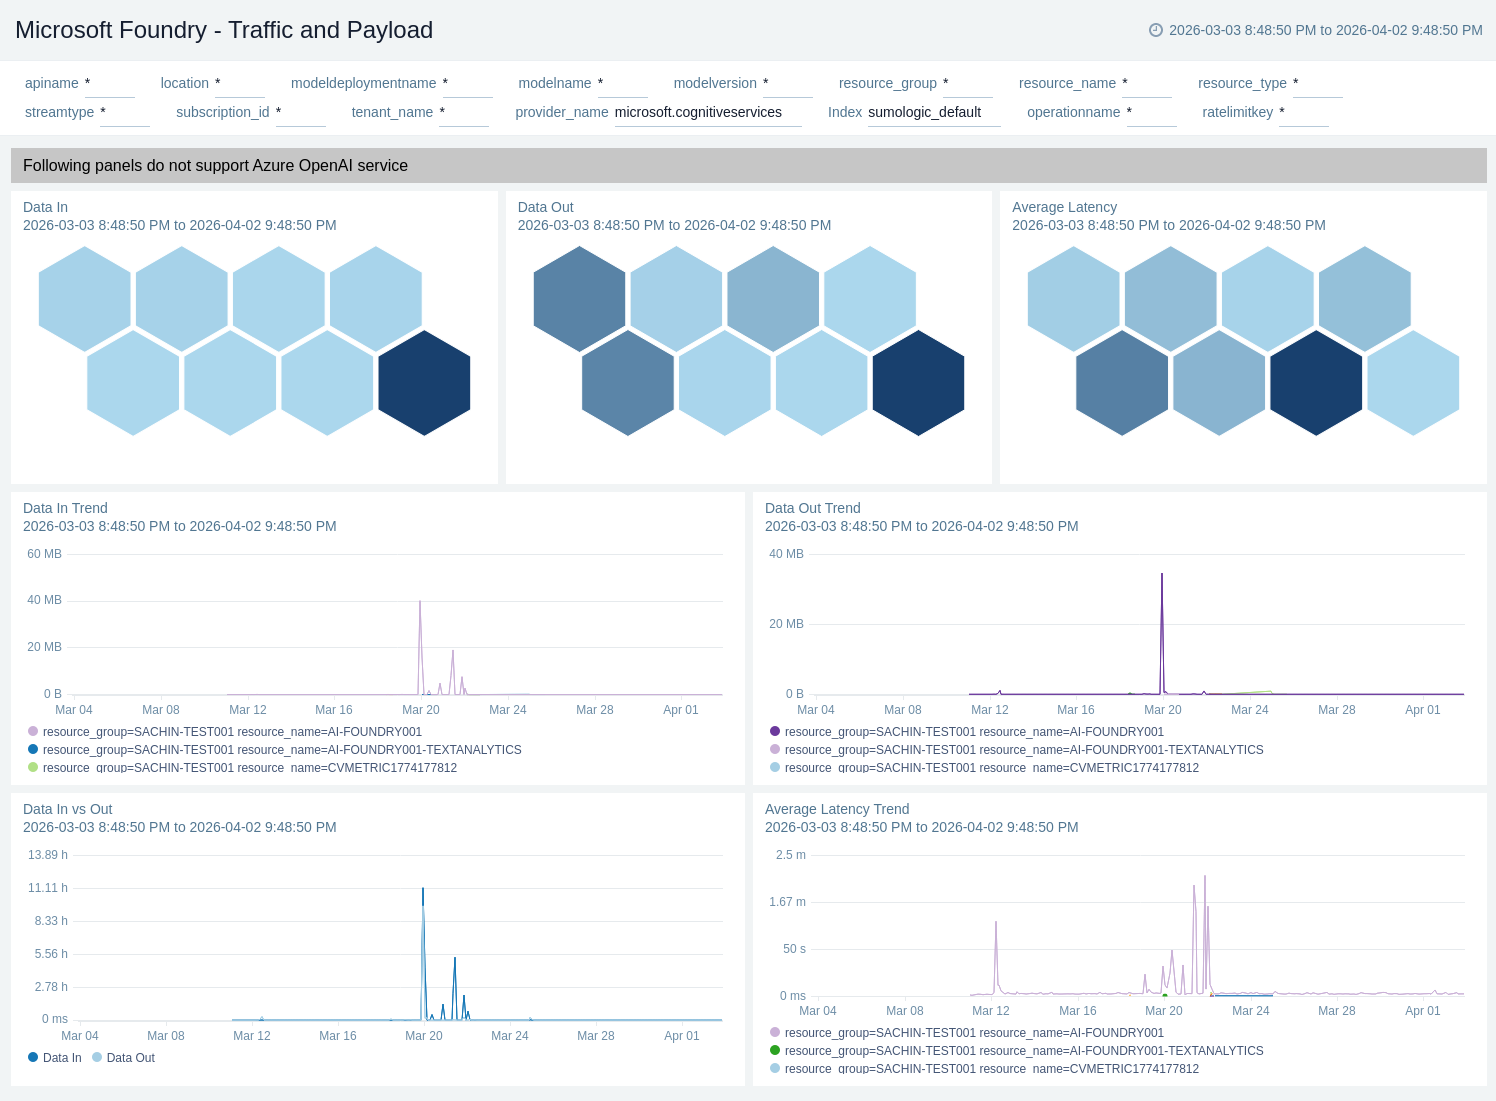Toggle CVMETRIC1774177812 series in Data Out Trend legend
The height and width of the screenshot is (1101, 1496).
[x=991, y=768]
